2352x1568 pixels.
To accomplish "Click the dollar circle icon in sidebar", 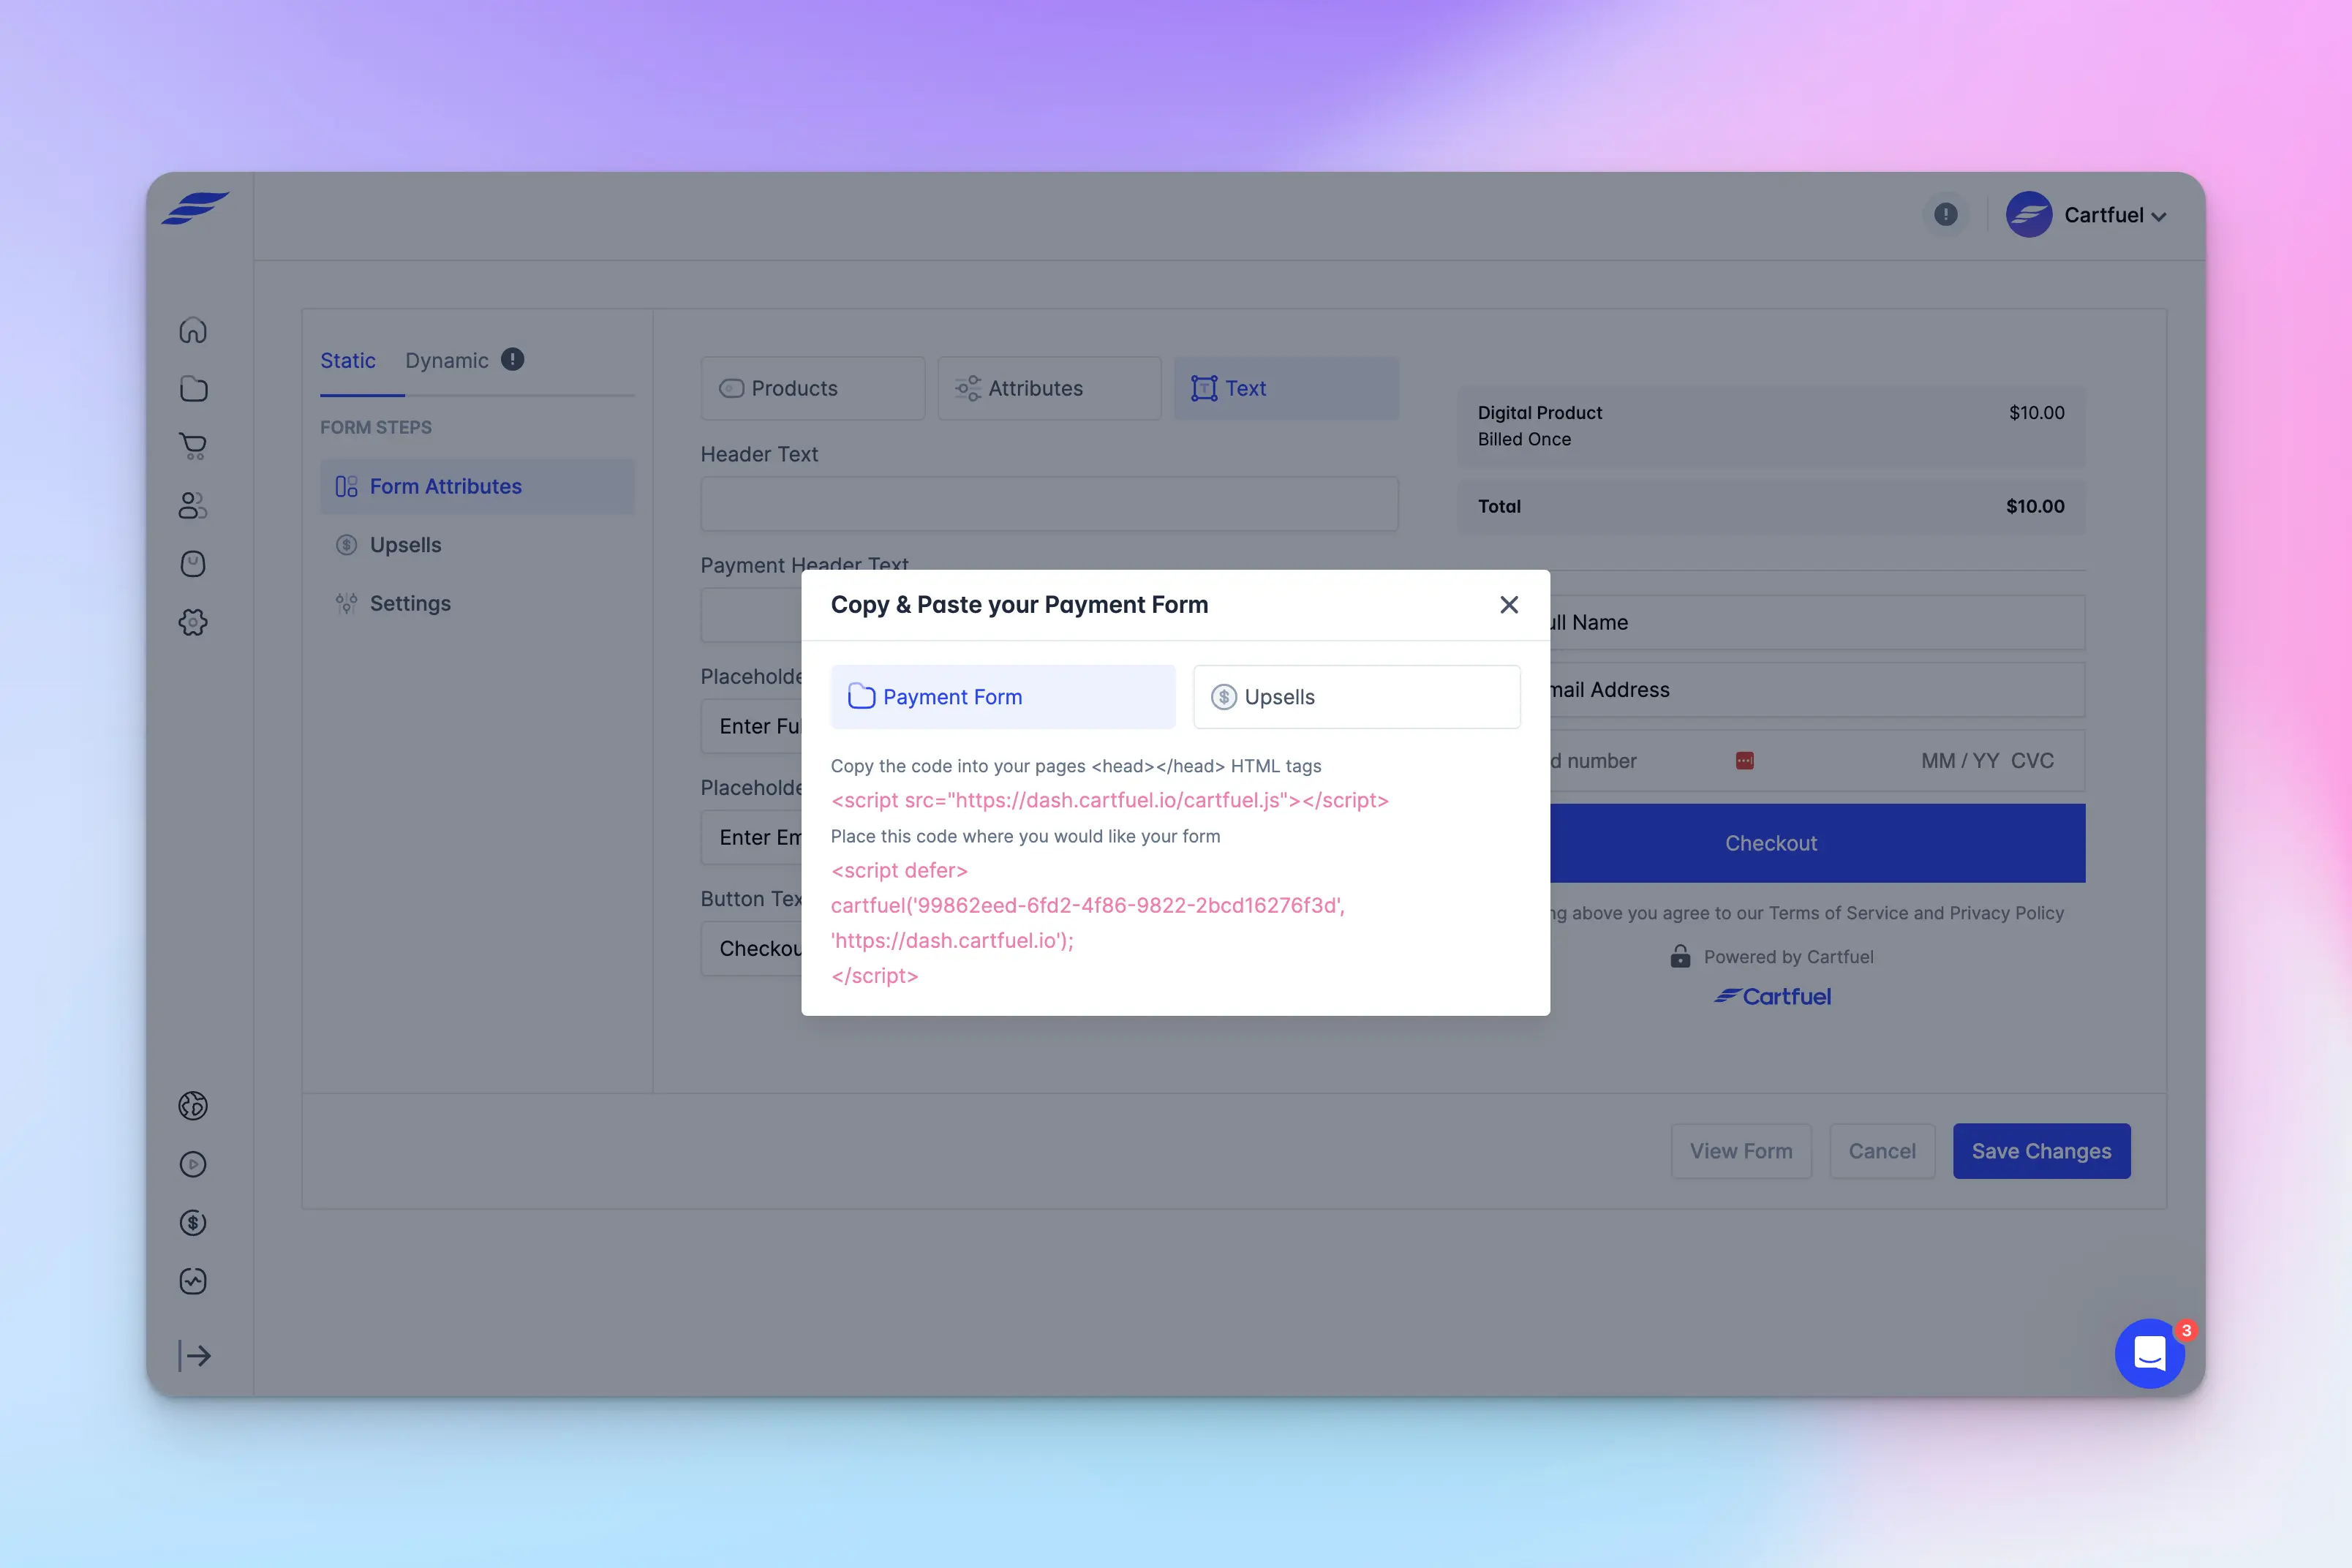I will pos(193,1223).
